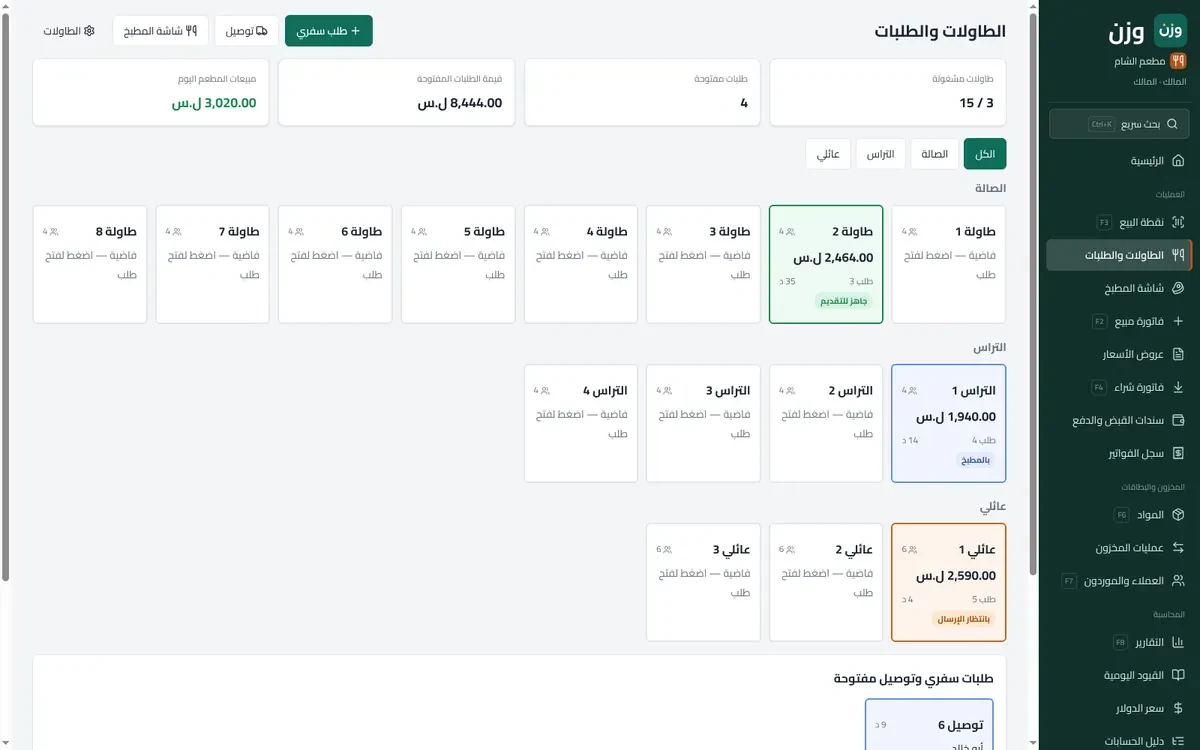The width and height of the screenshot is (1200, 750).
Task: Select the utensils icon for الطاولات والطلبات in sidebar
Action: click(1178, 255)
